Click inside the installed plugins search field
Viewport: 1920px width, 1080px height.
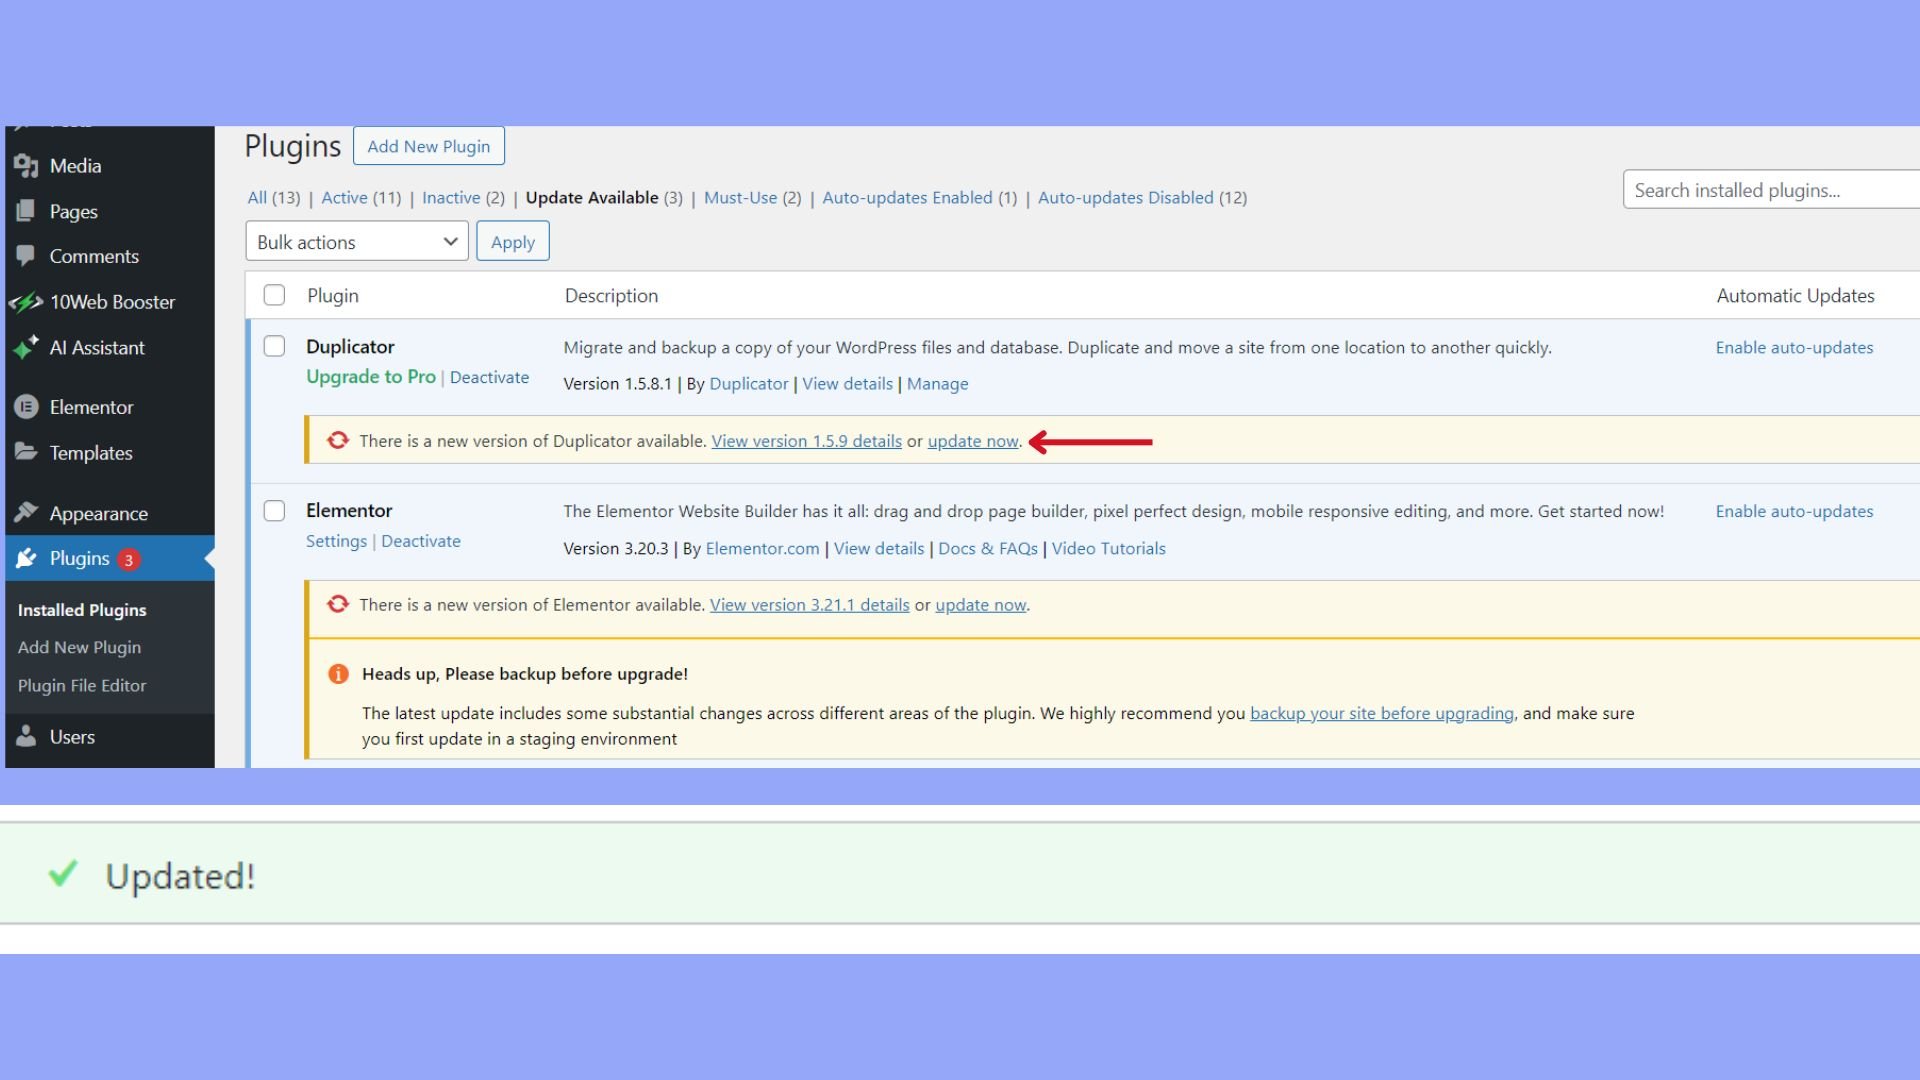click(x=1766, y=189)
